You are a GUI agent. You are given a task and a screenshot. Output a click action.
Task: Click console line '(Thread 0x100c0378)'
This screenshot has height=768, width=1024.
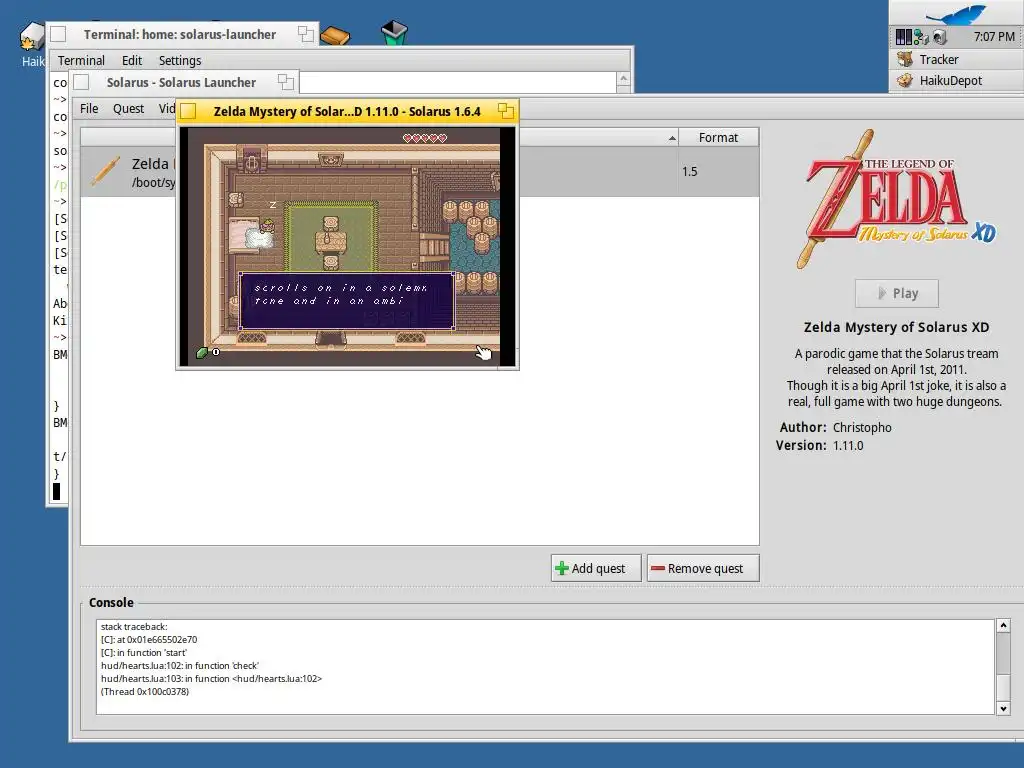tap(145, 692)
